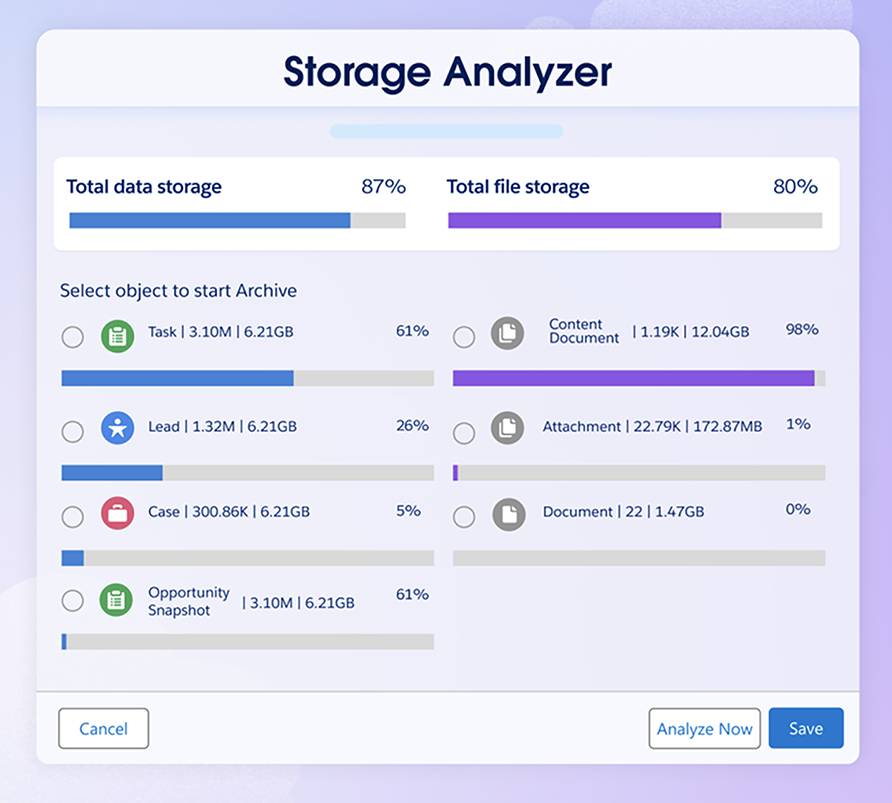
Task: Click the Document storage usage bar
Action: [639, 558]
